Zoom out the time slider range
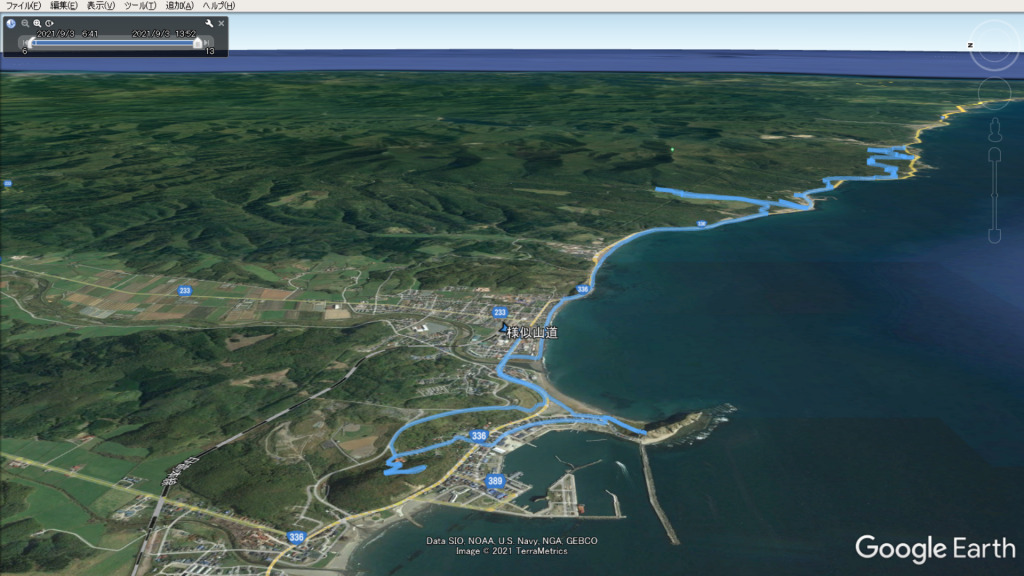 [x=25, y=23]
